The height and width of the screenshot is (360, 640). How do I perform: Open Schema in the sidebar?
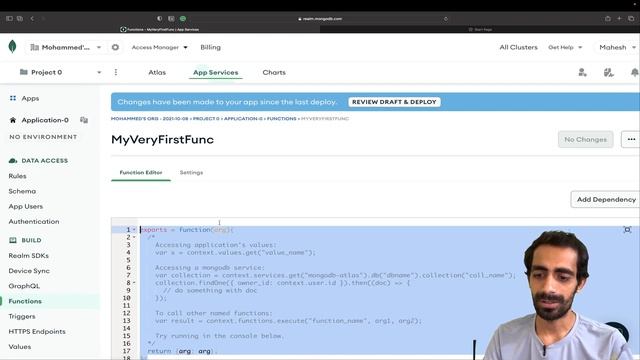coord(22,191)
